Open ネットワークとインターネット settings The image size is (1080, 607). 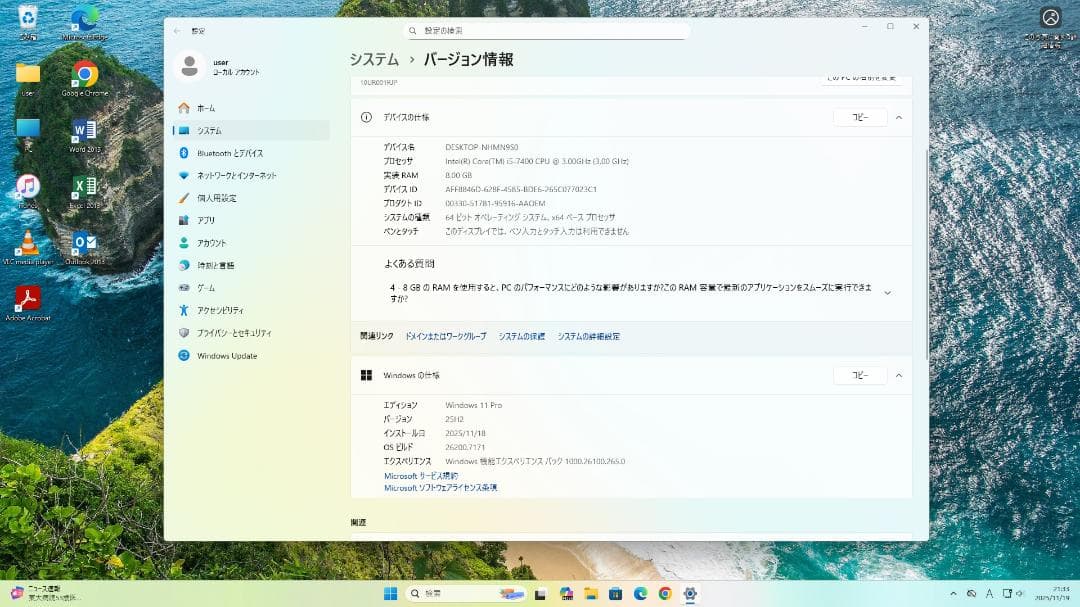tap(236, 175)
